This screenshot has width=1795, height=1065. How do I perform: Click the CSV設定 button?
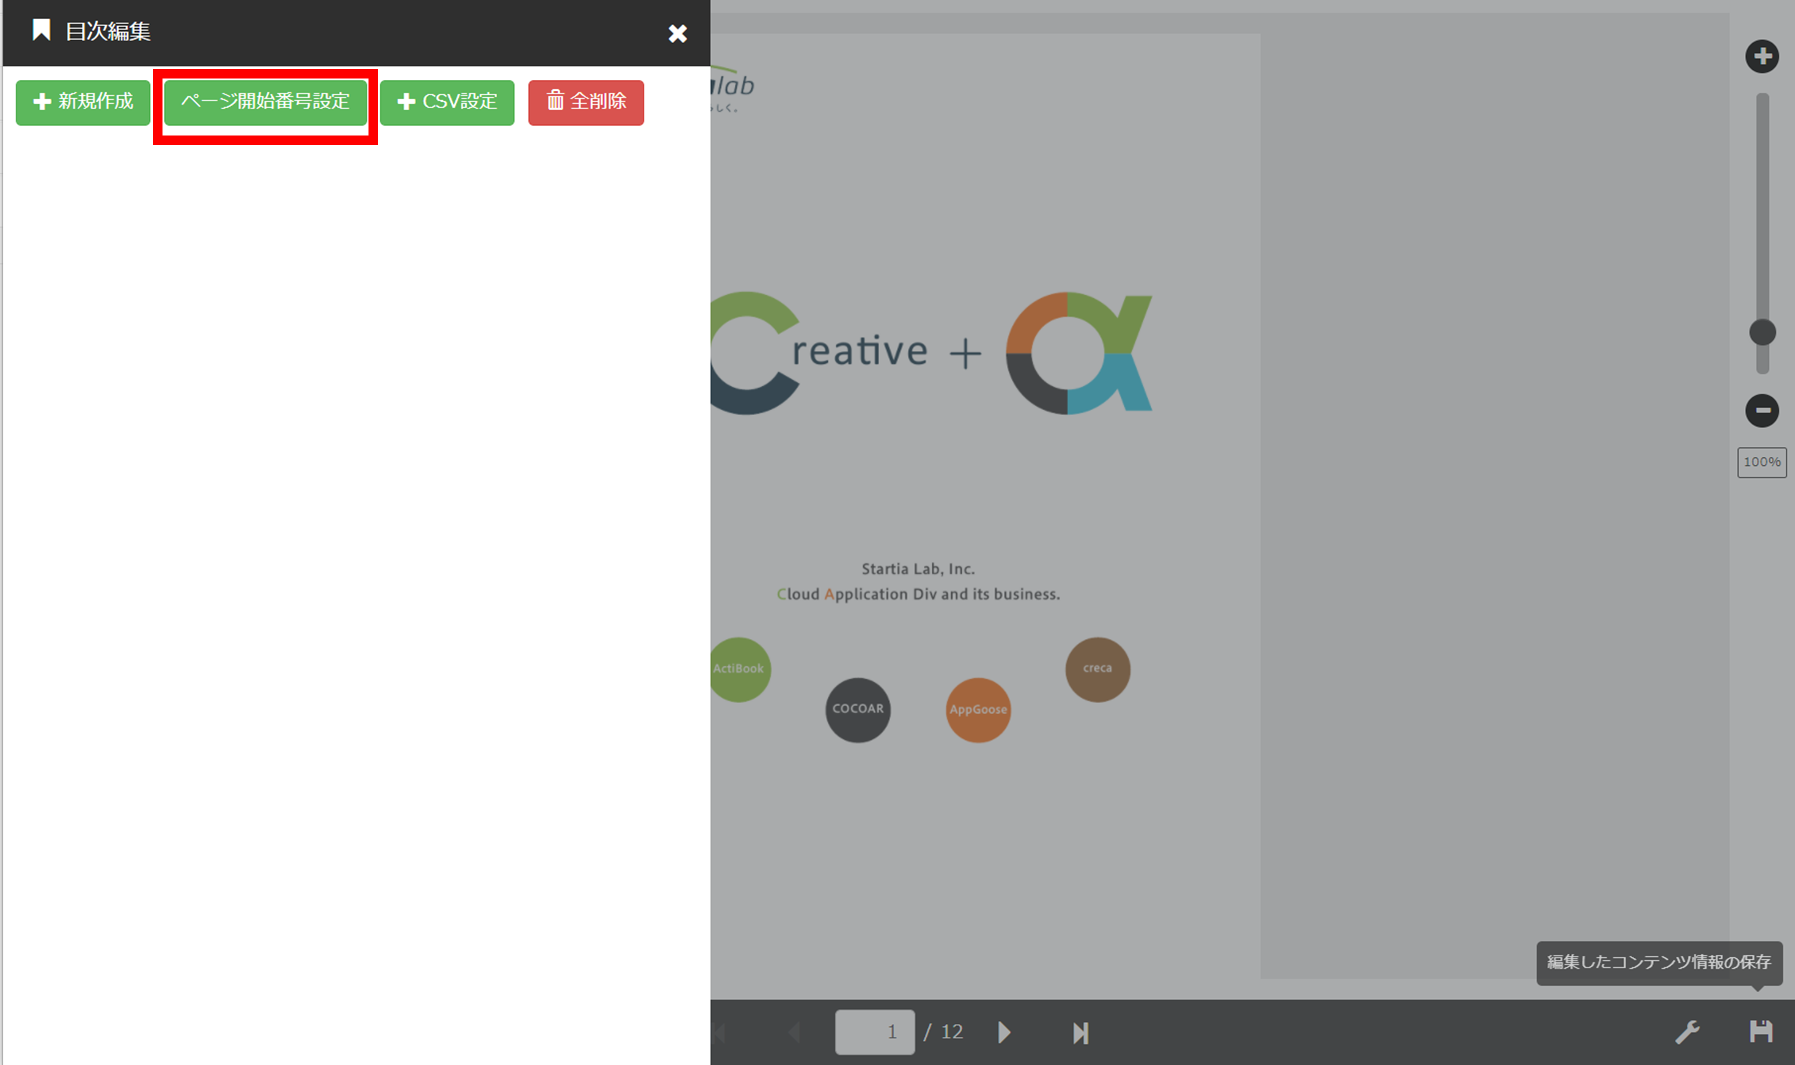tap(447, 102)
